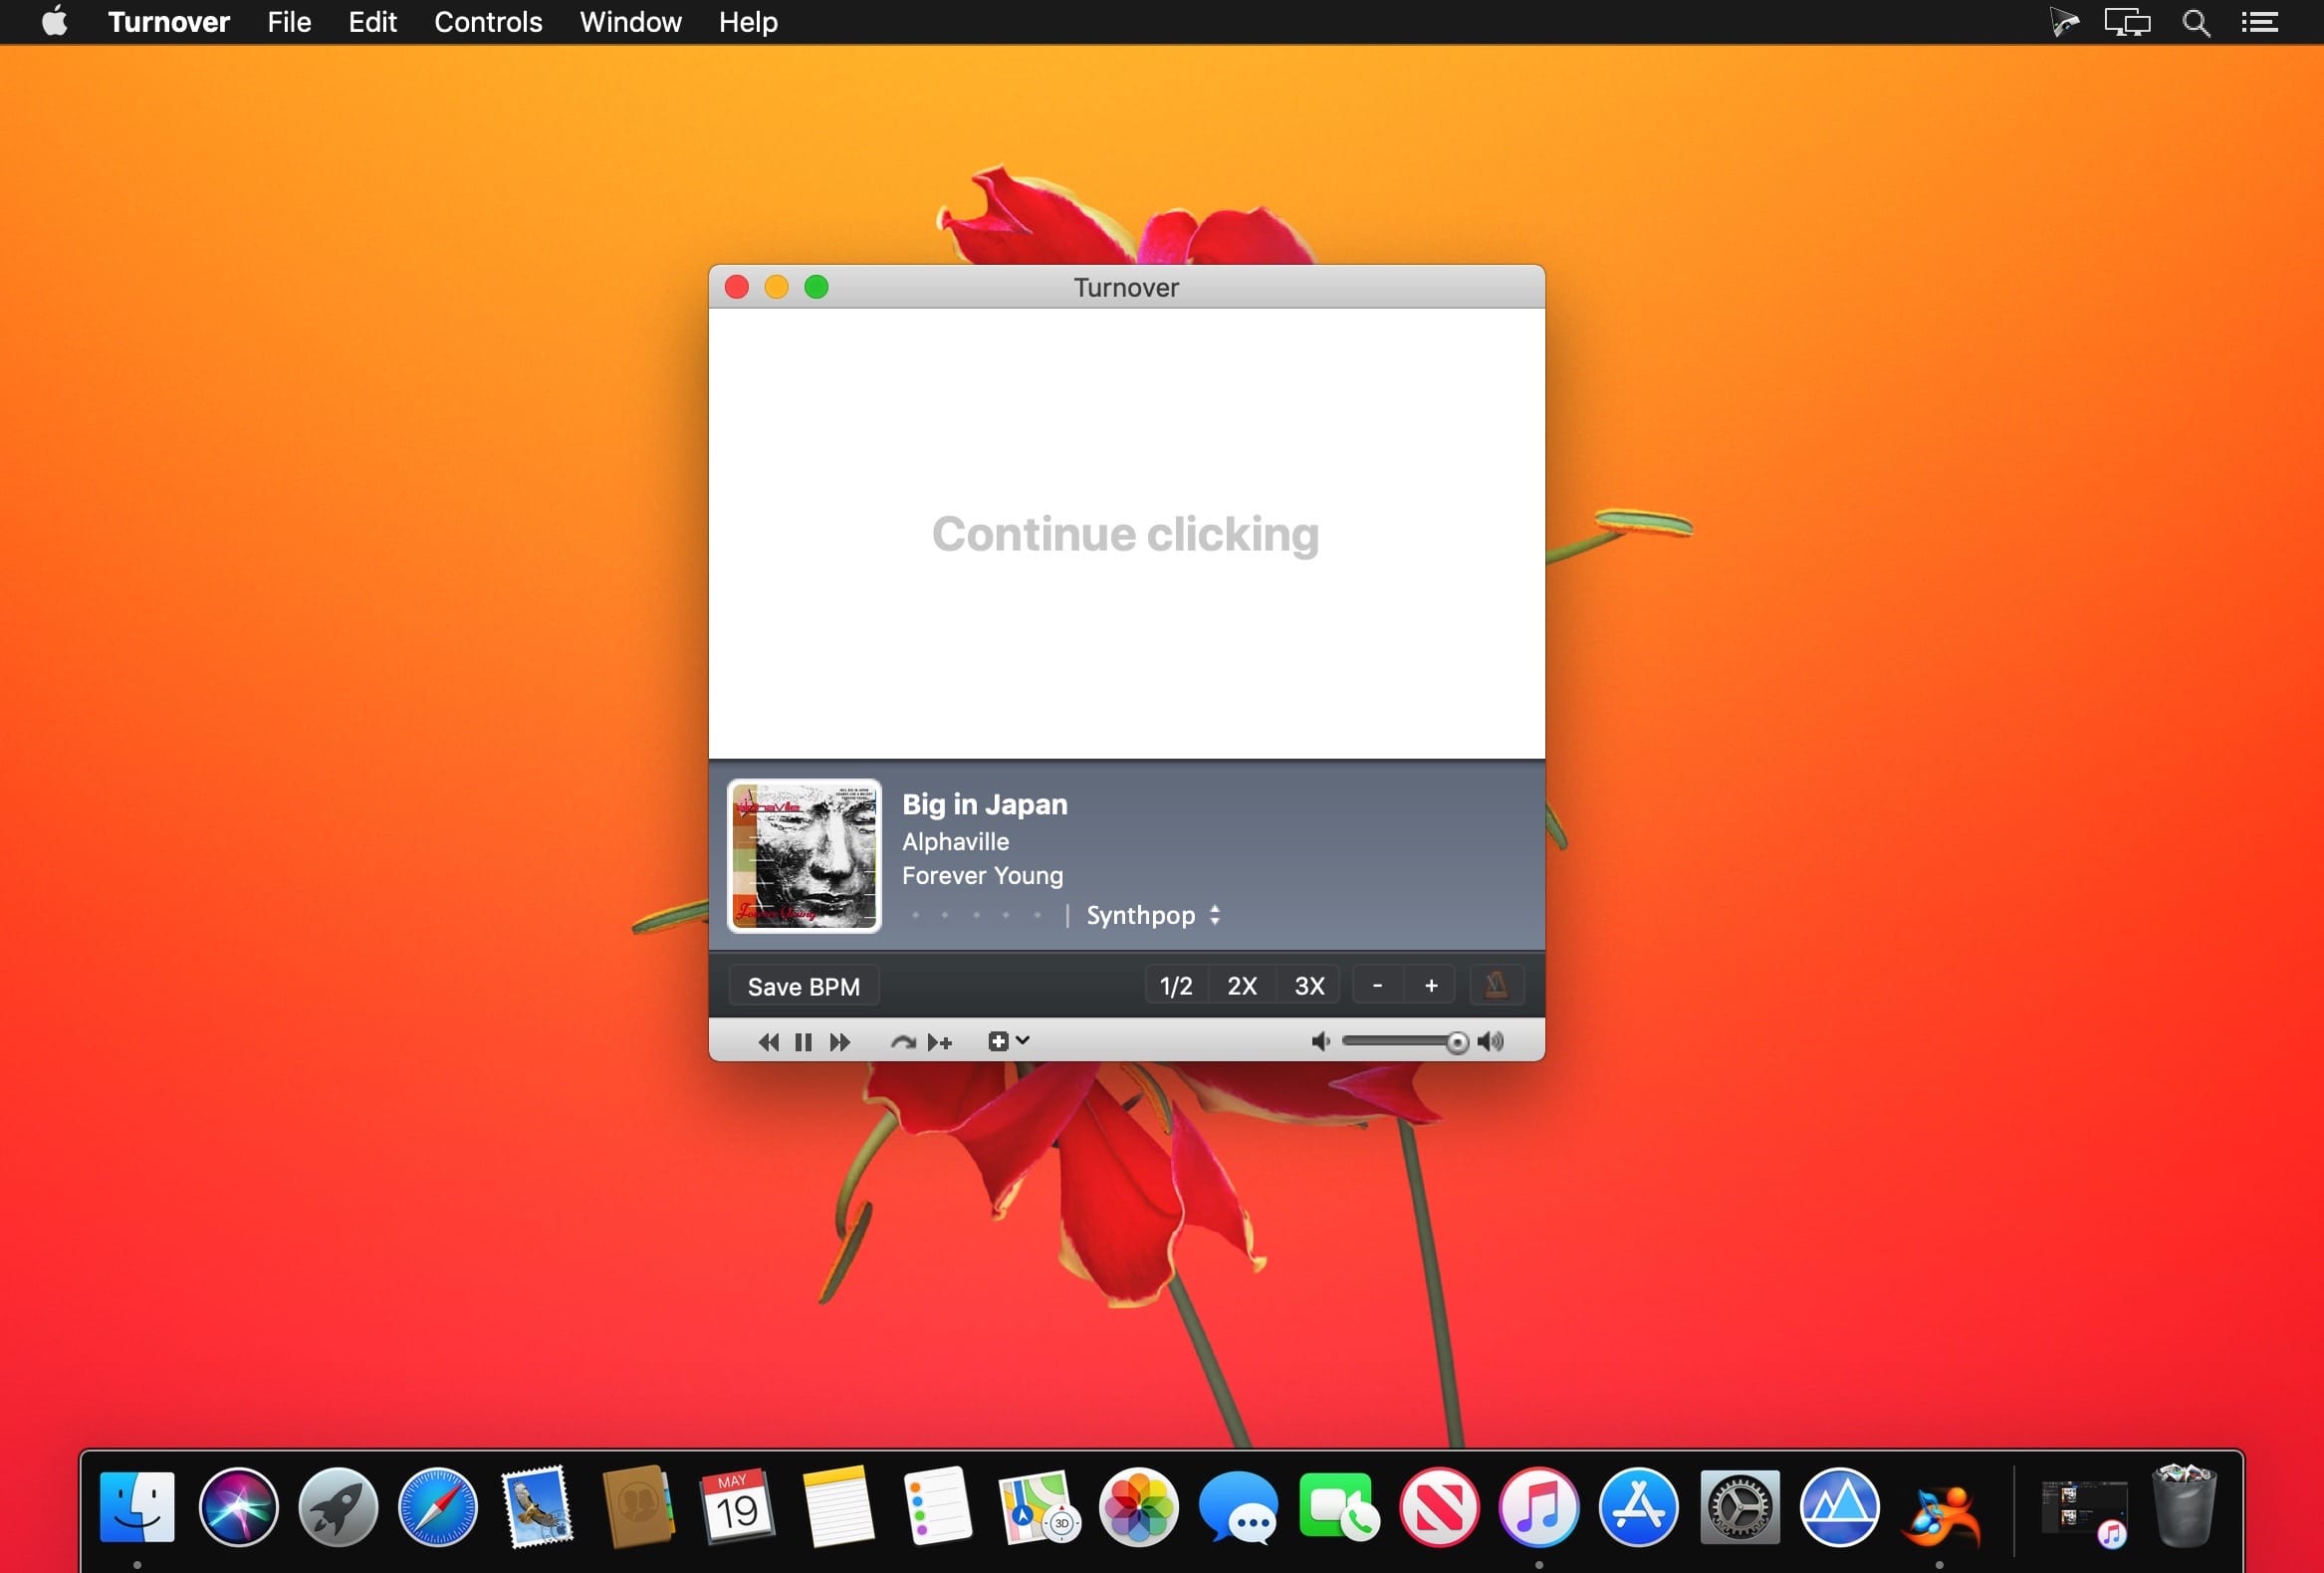
Task: Open the Apple menu
Action: click(55, 21)
